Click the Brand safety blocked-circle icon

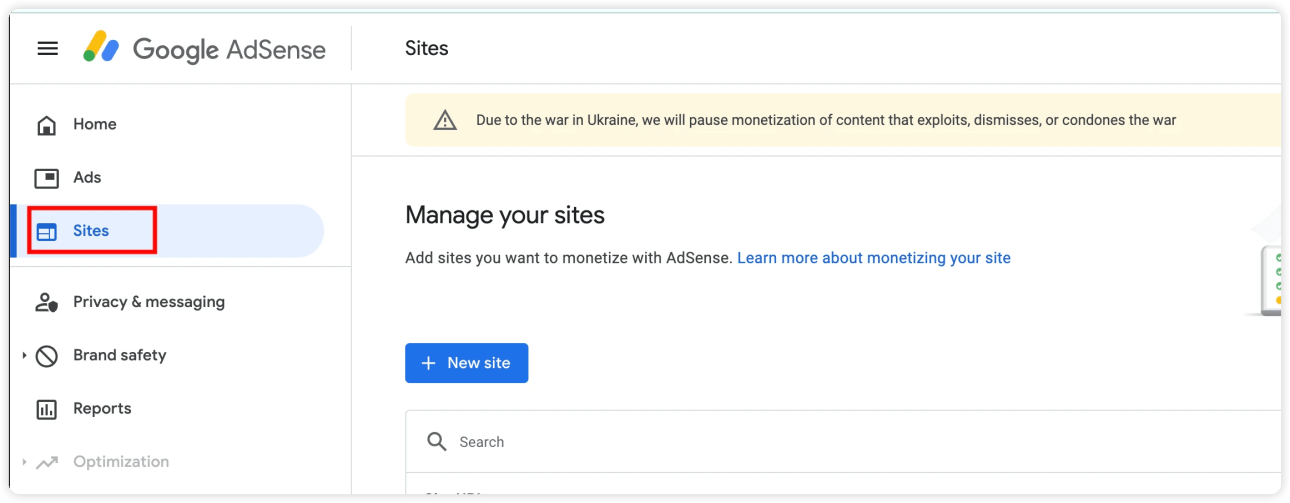tap(47, 356)
